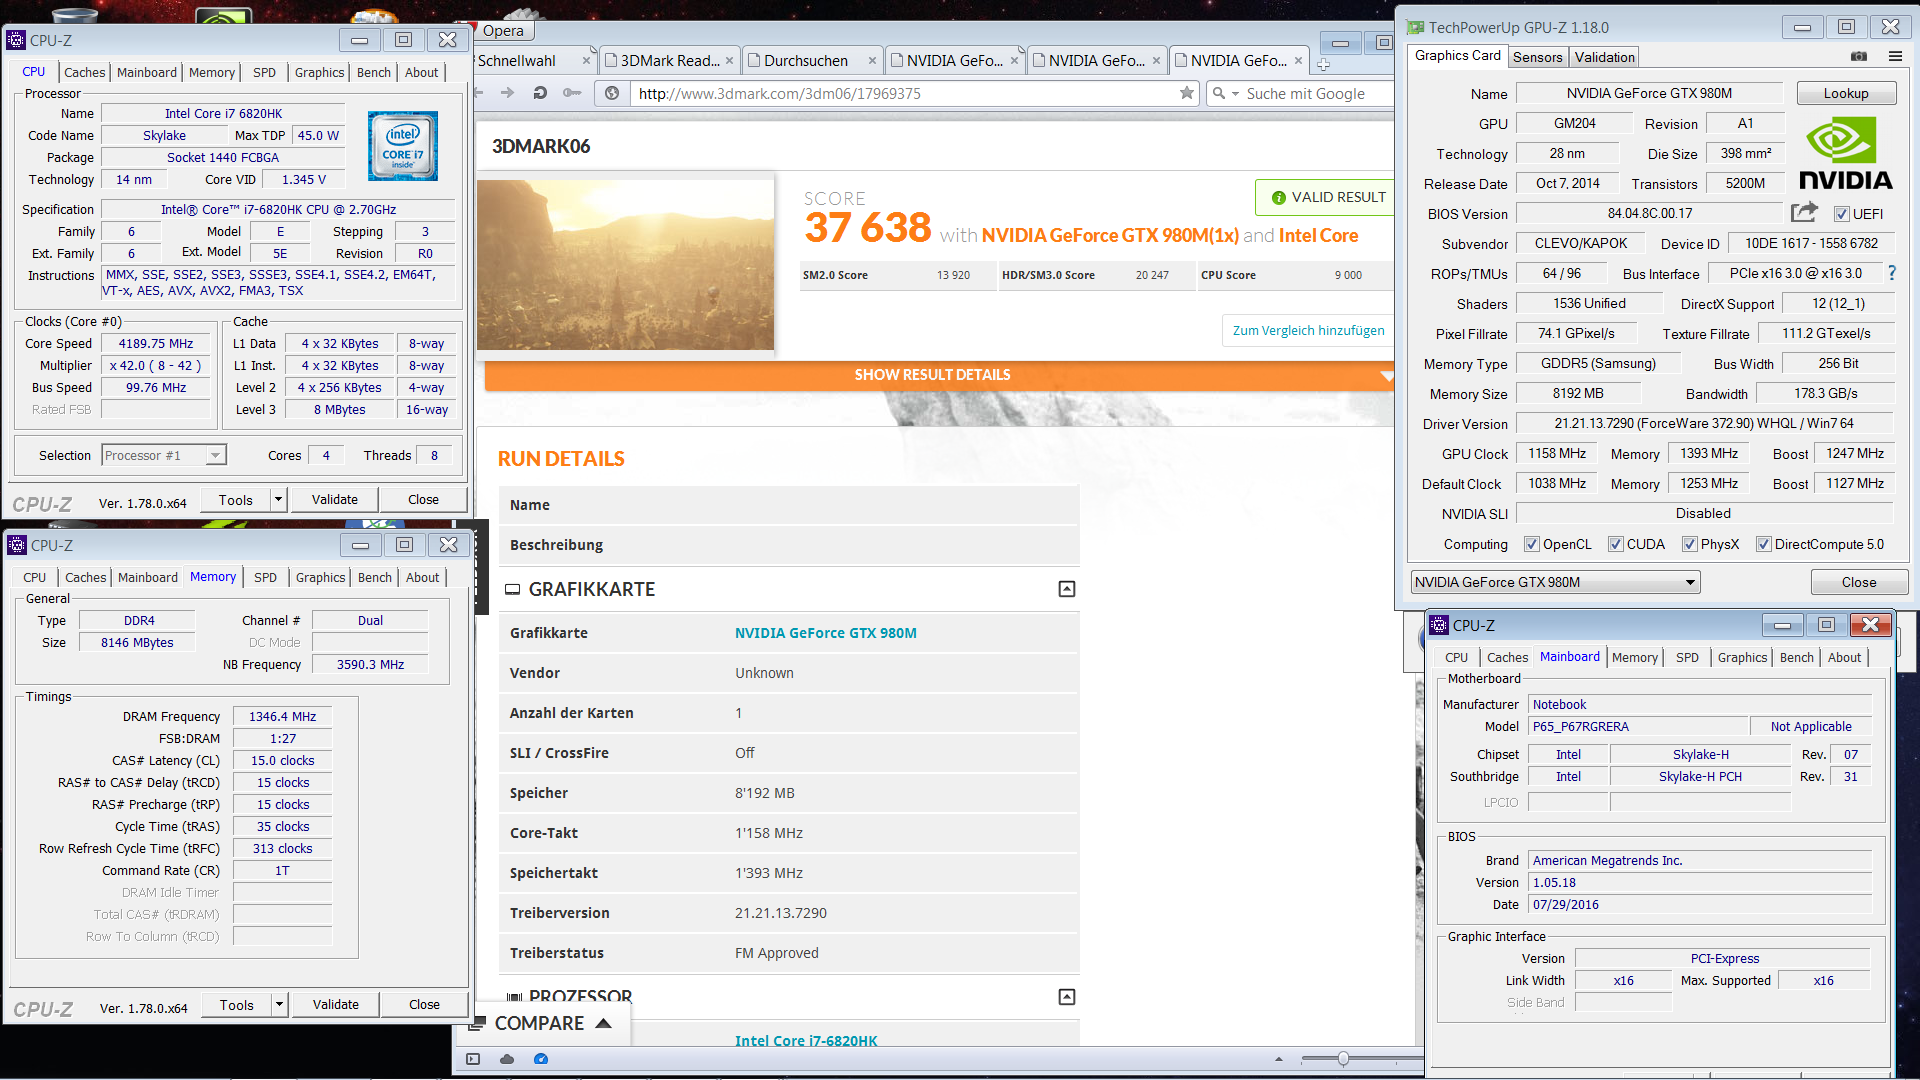Click the globe site info icon in address bar
Image resolution: width=1920 pixels, height=1080 pixels.
(x=612, y=93)
